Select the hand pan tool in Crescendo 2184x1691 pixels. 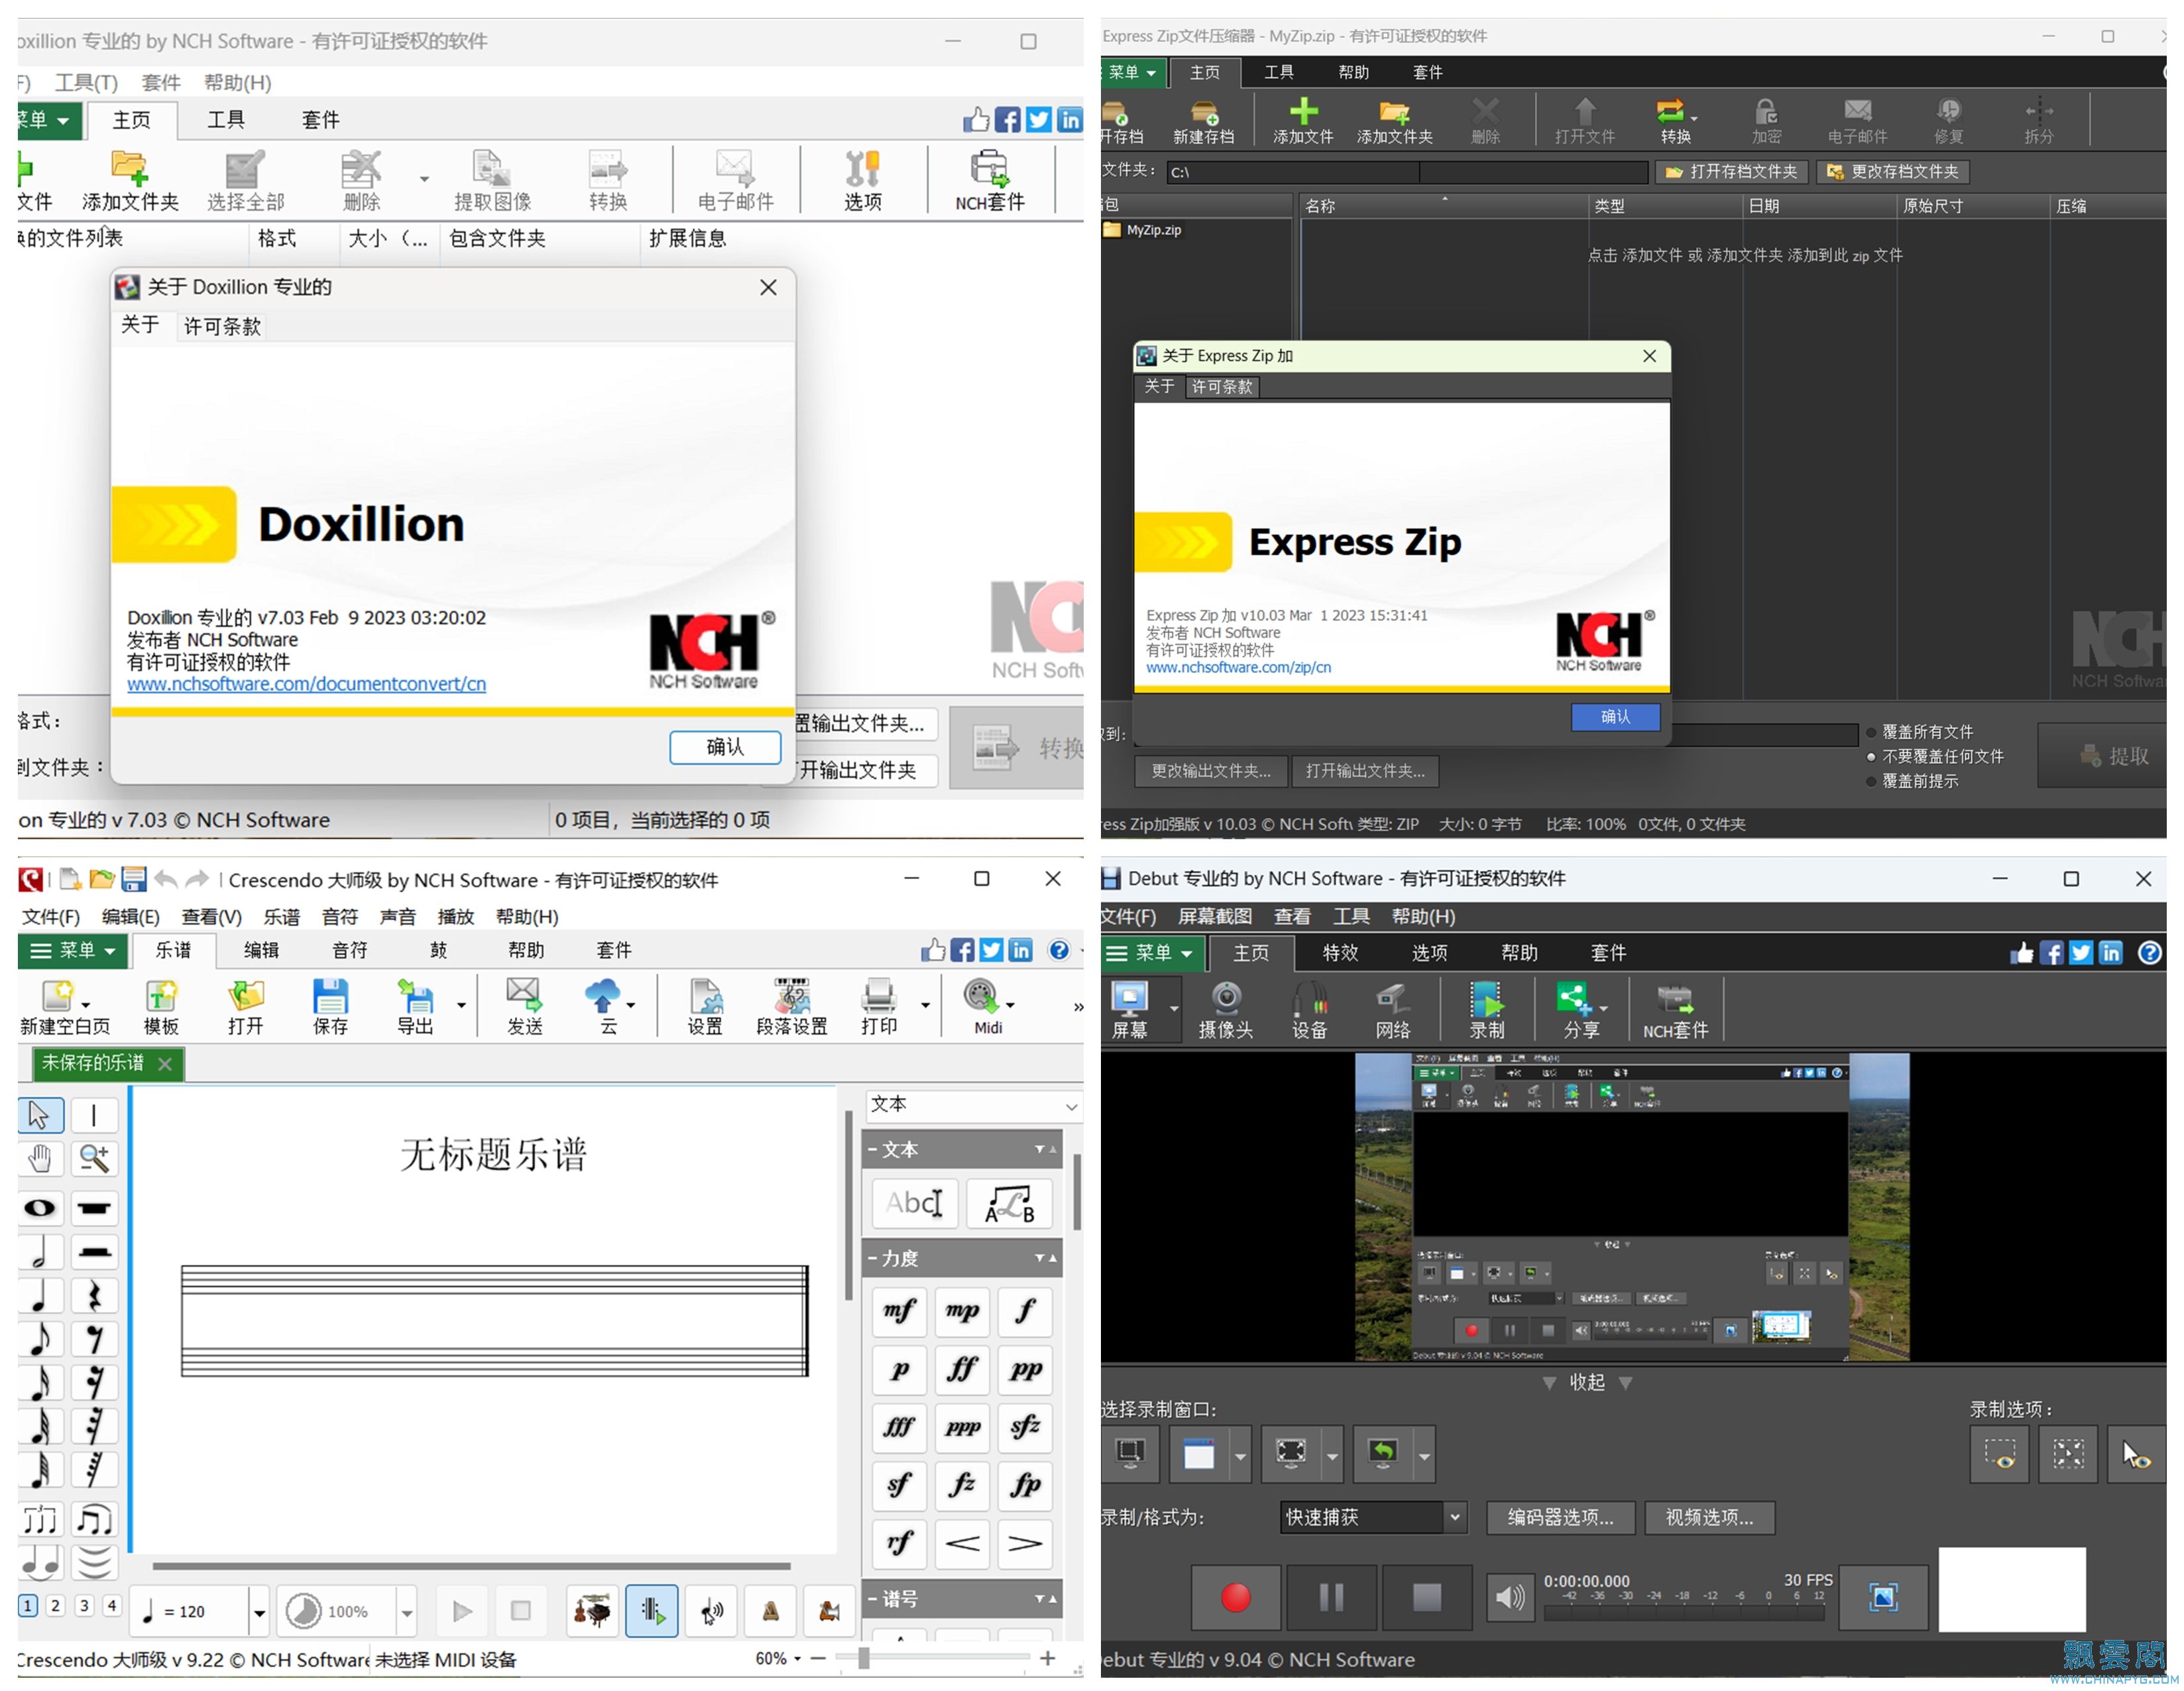click(x=40, y=1158)
